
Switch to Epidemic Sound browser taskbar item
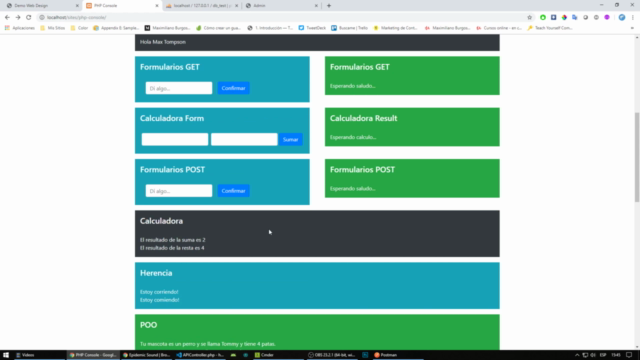146,355
